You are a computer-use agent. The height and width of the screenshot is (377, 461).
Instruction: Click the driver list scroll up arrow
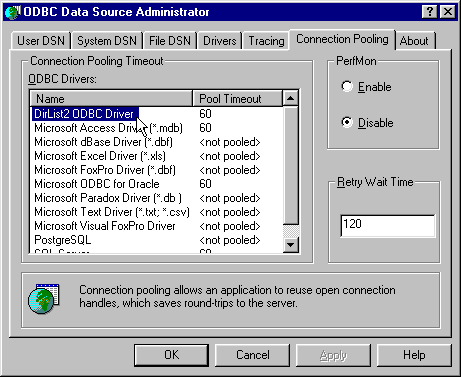click(290, 98)
